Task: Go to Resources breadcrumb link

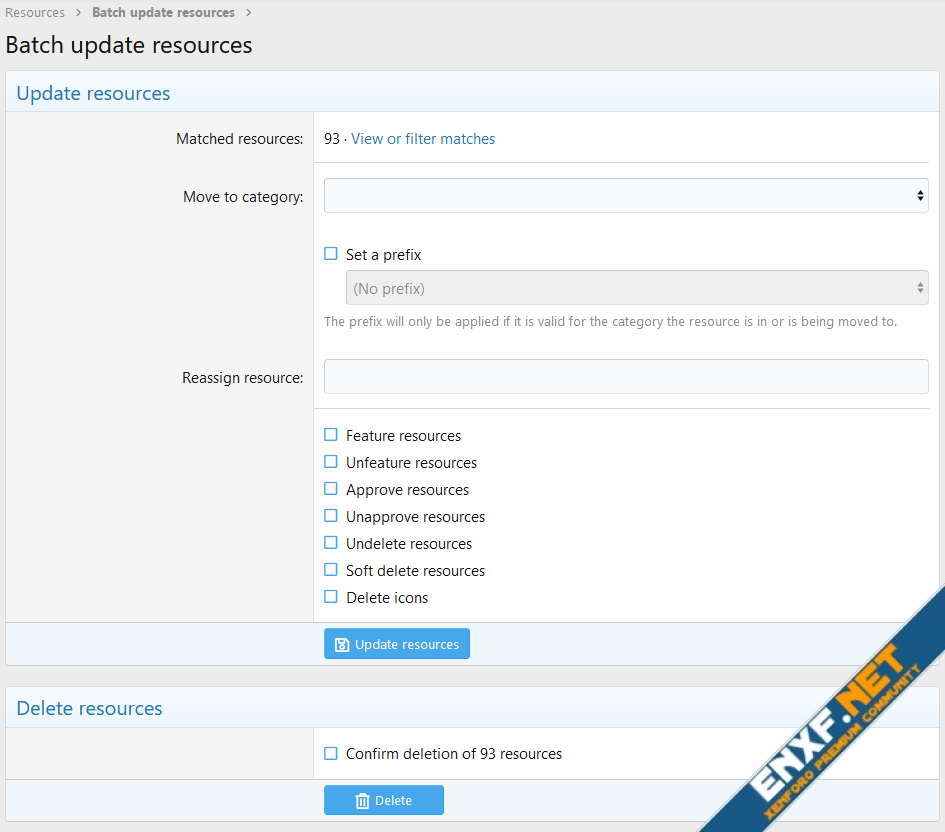Action: (35, 13)
